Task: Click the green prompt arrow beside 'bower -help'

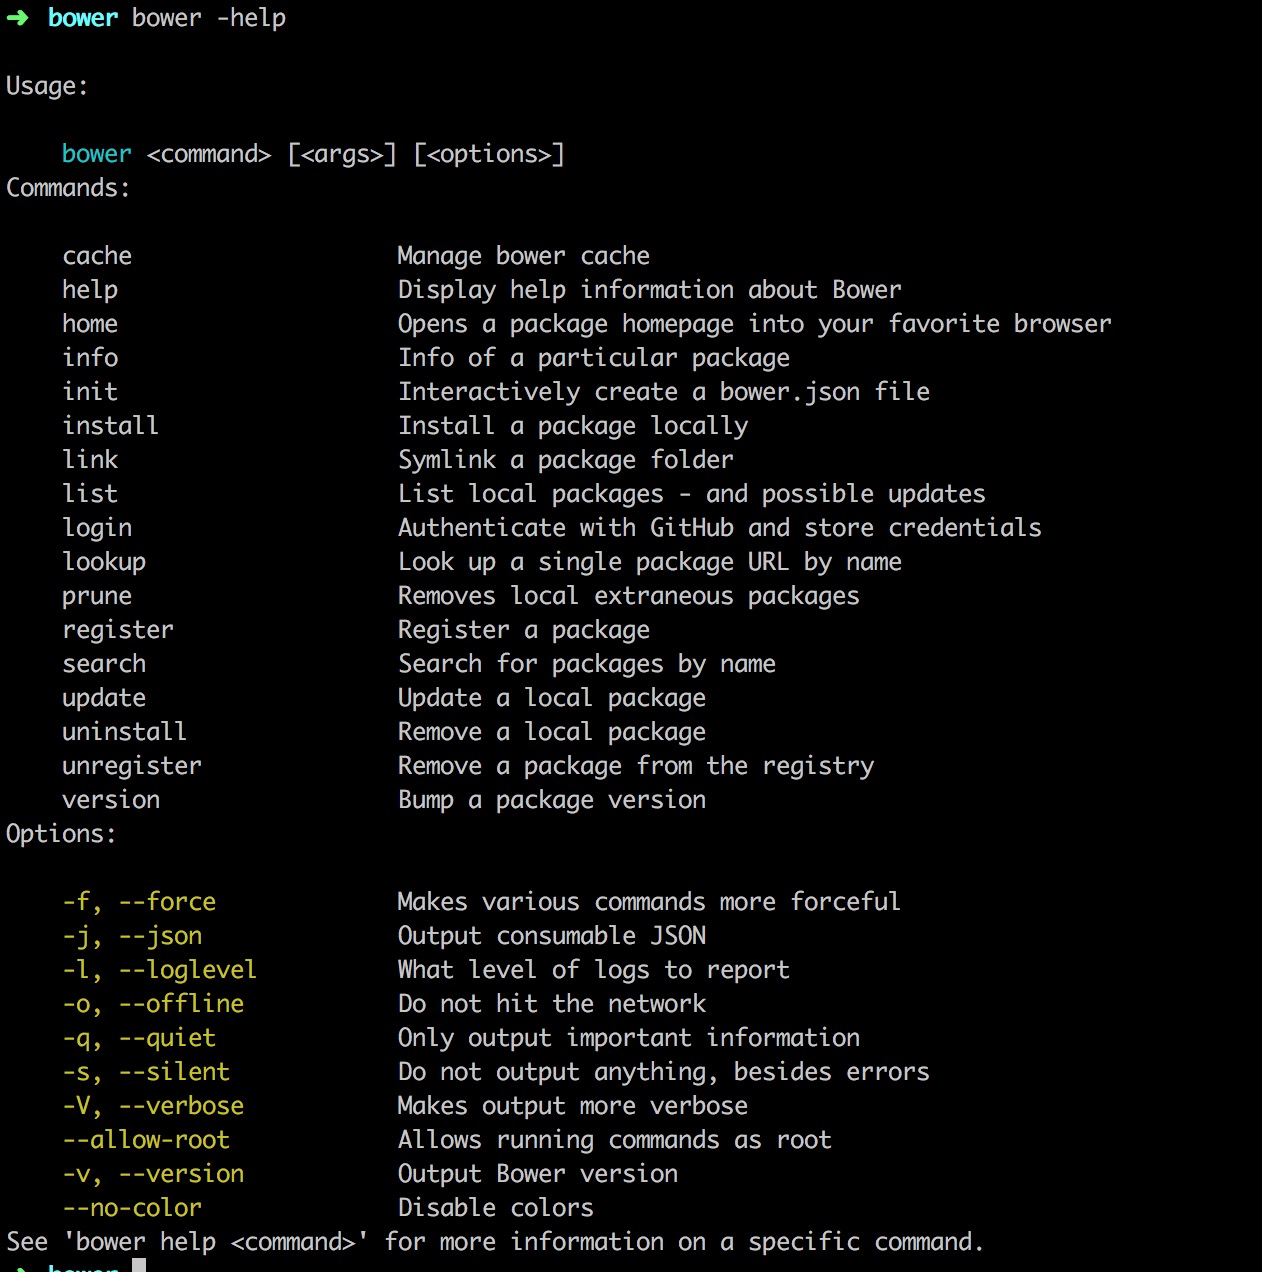Action: [18, 18]
